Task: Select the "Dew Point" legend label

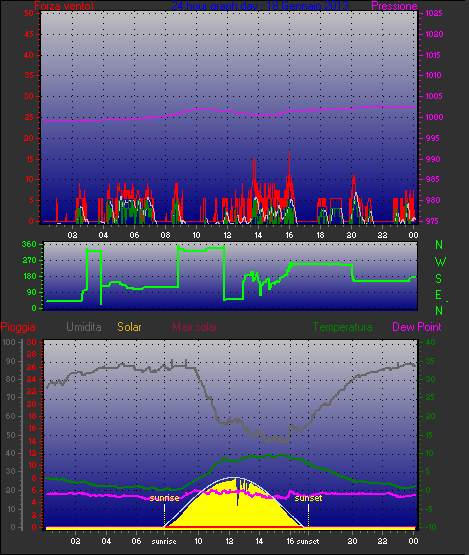Action: click(417, 327)
